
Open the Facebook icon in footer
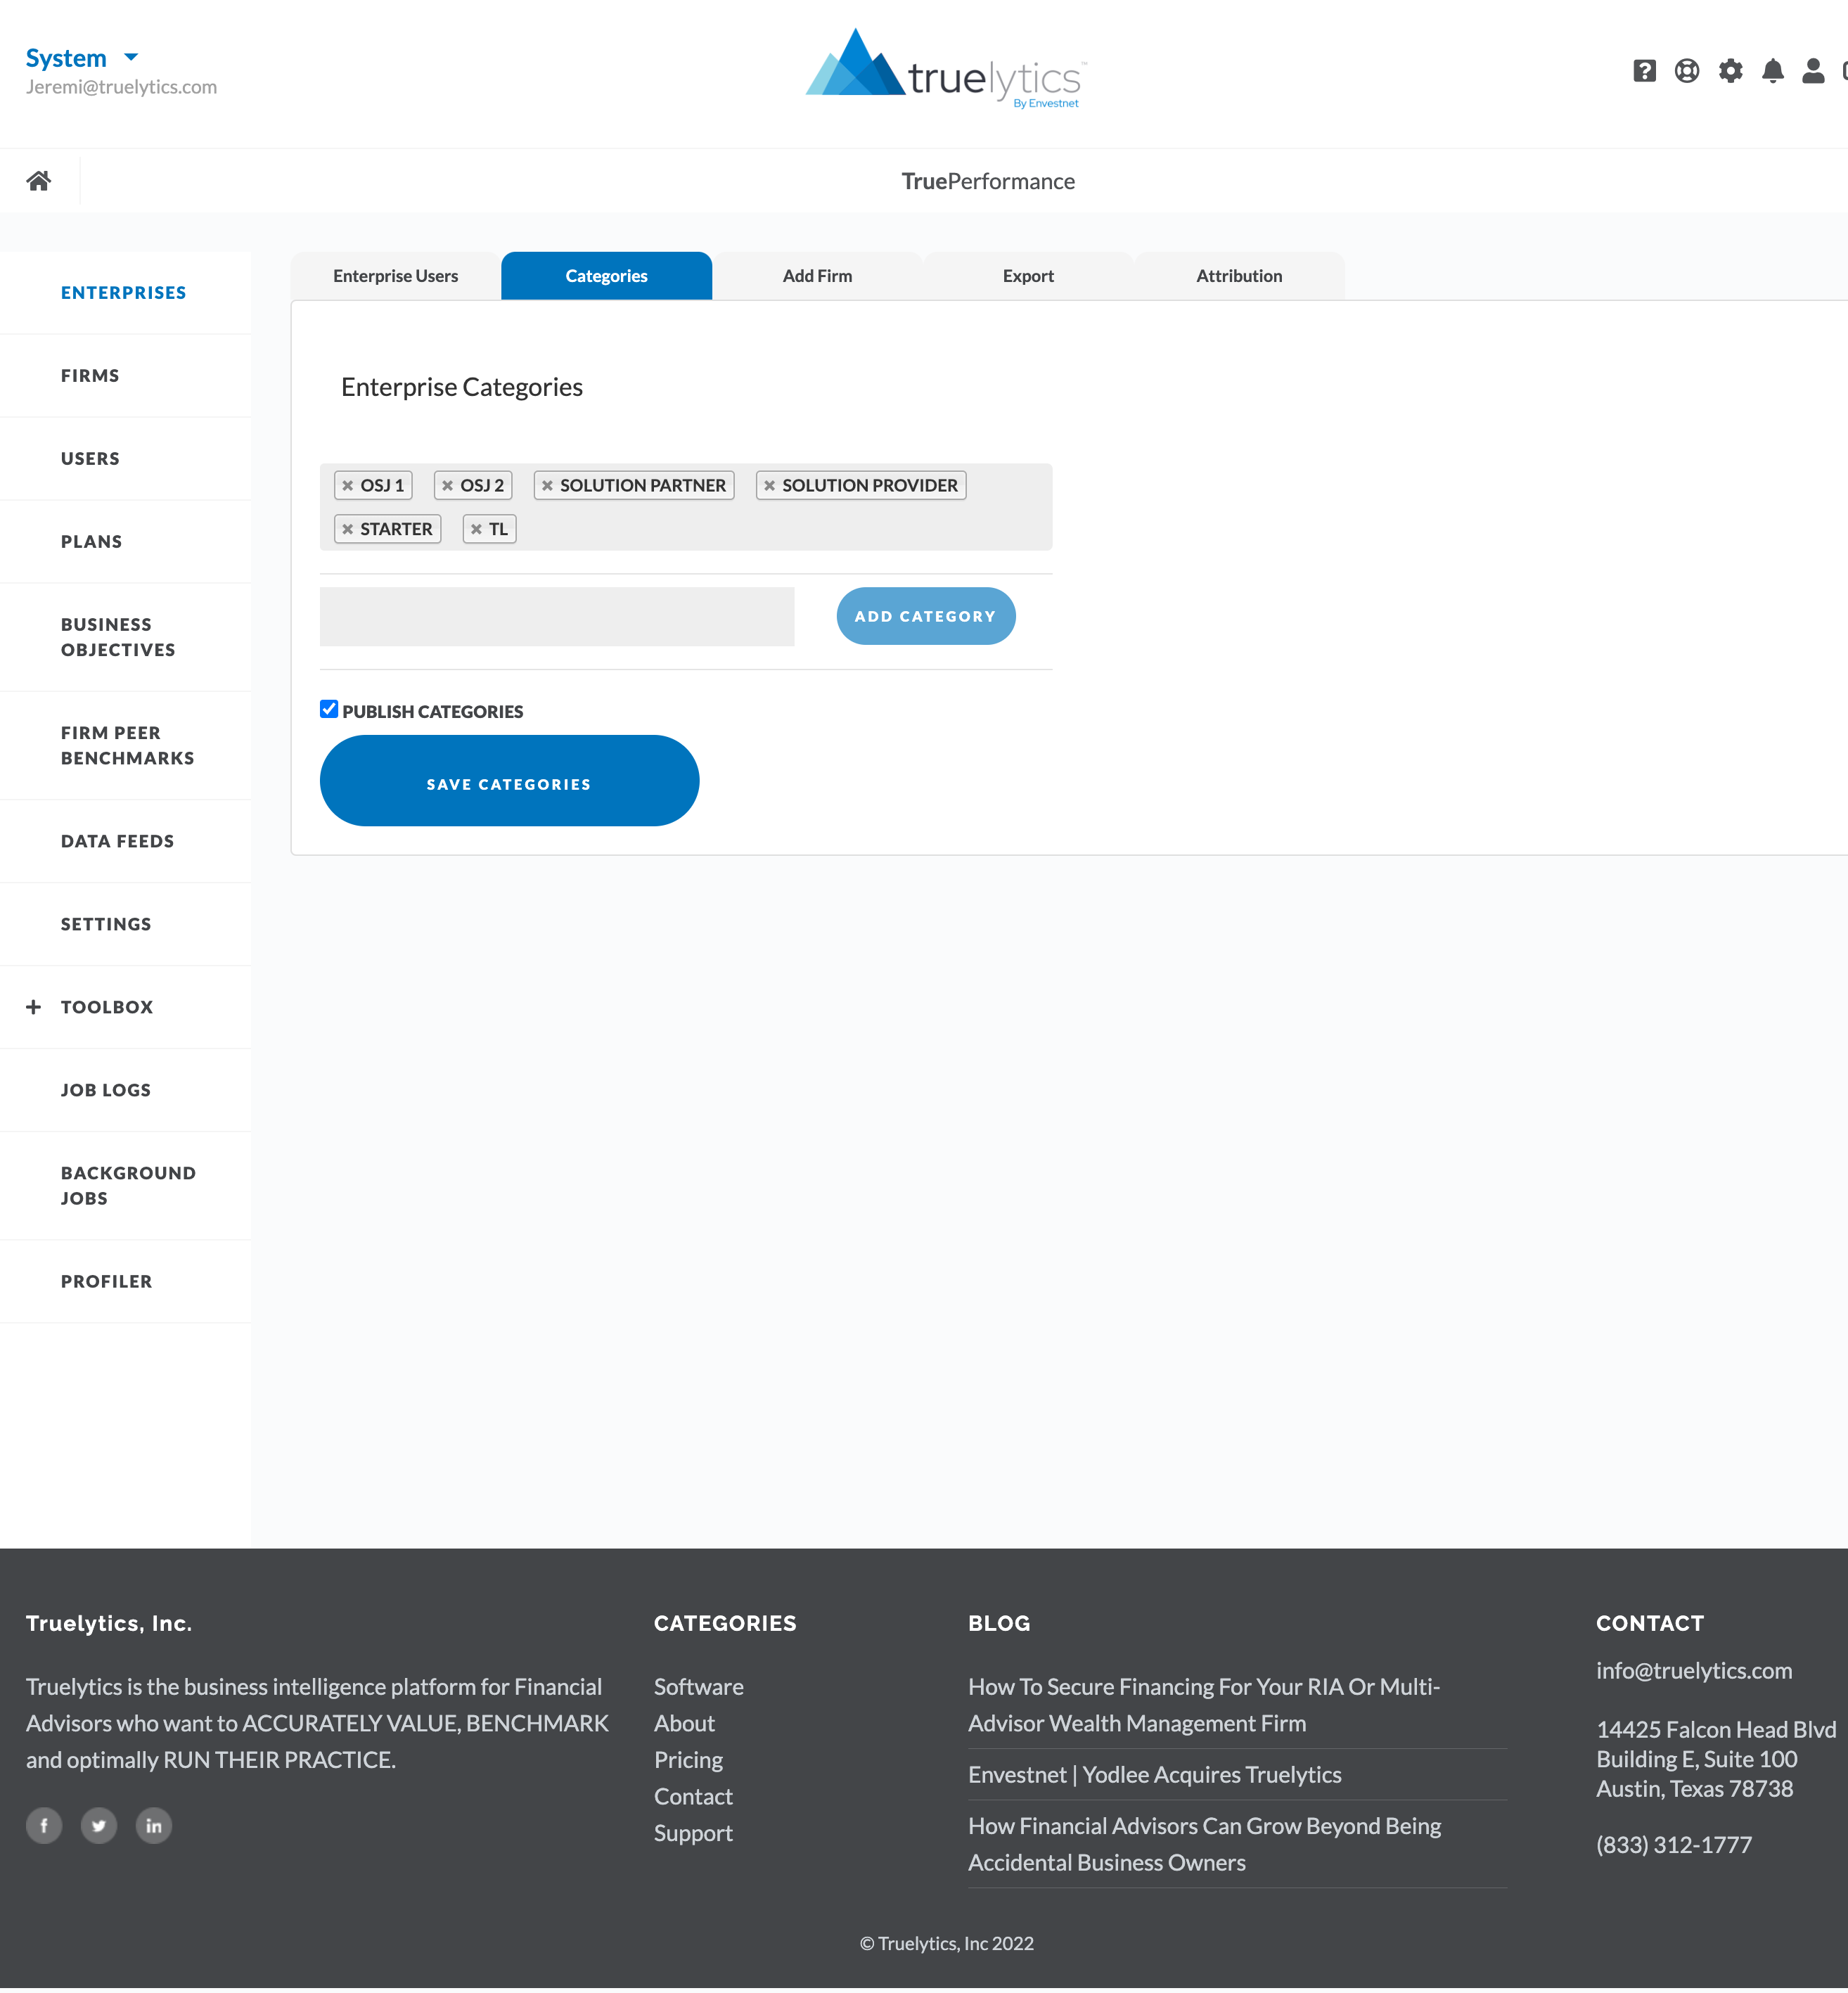[44, 1826]
